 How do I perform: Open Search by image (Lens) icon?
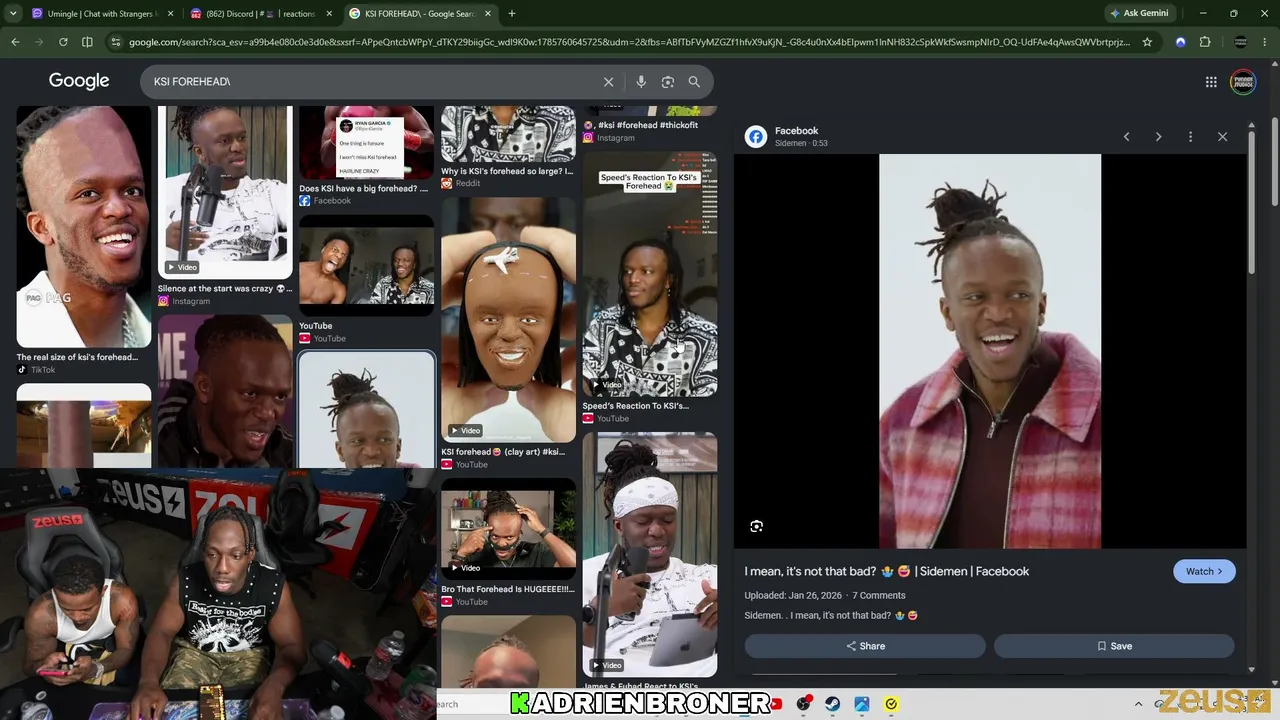[x=668, y=82]
